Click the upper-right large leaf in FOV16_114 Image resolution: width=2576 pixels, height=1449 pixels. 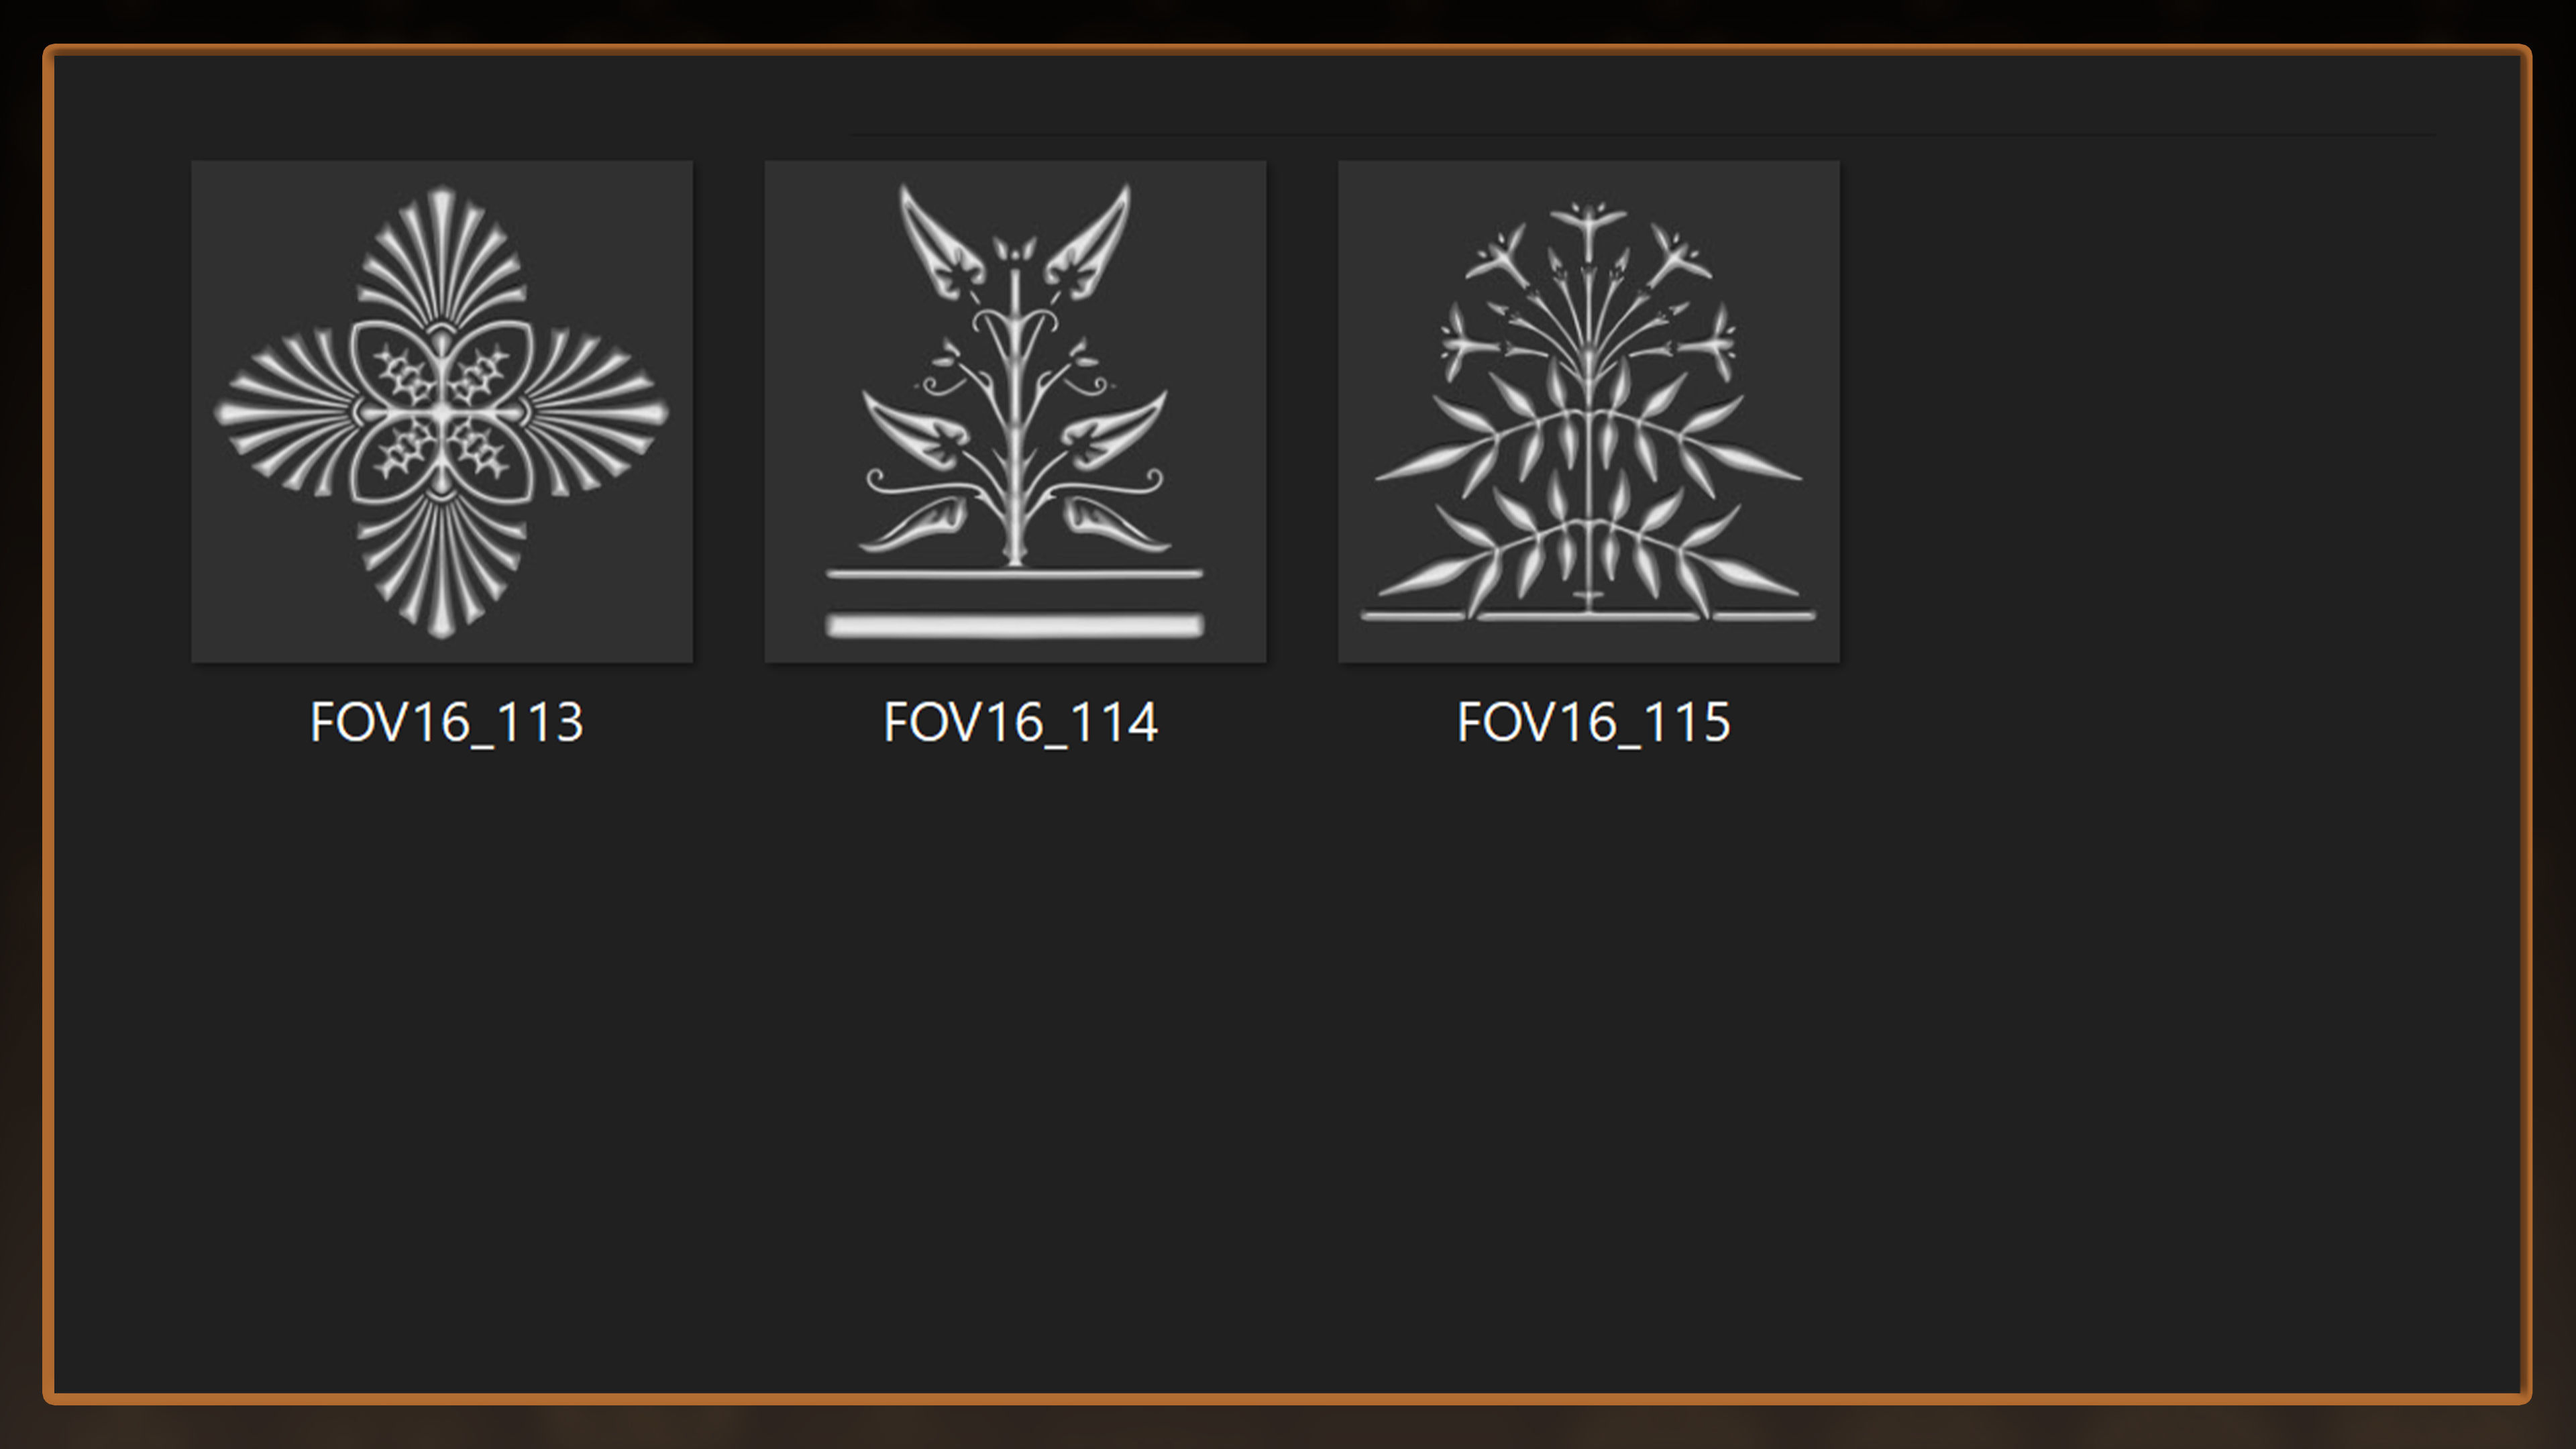[x=1088, y=243]
